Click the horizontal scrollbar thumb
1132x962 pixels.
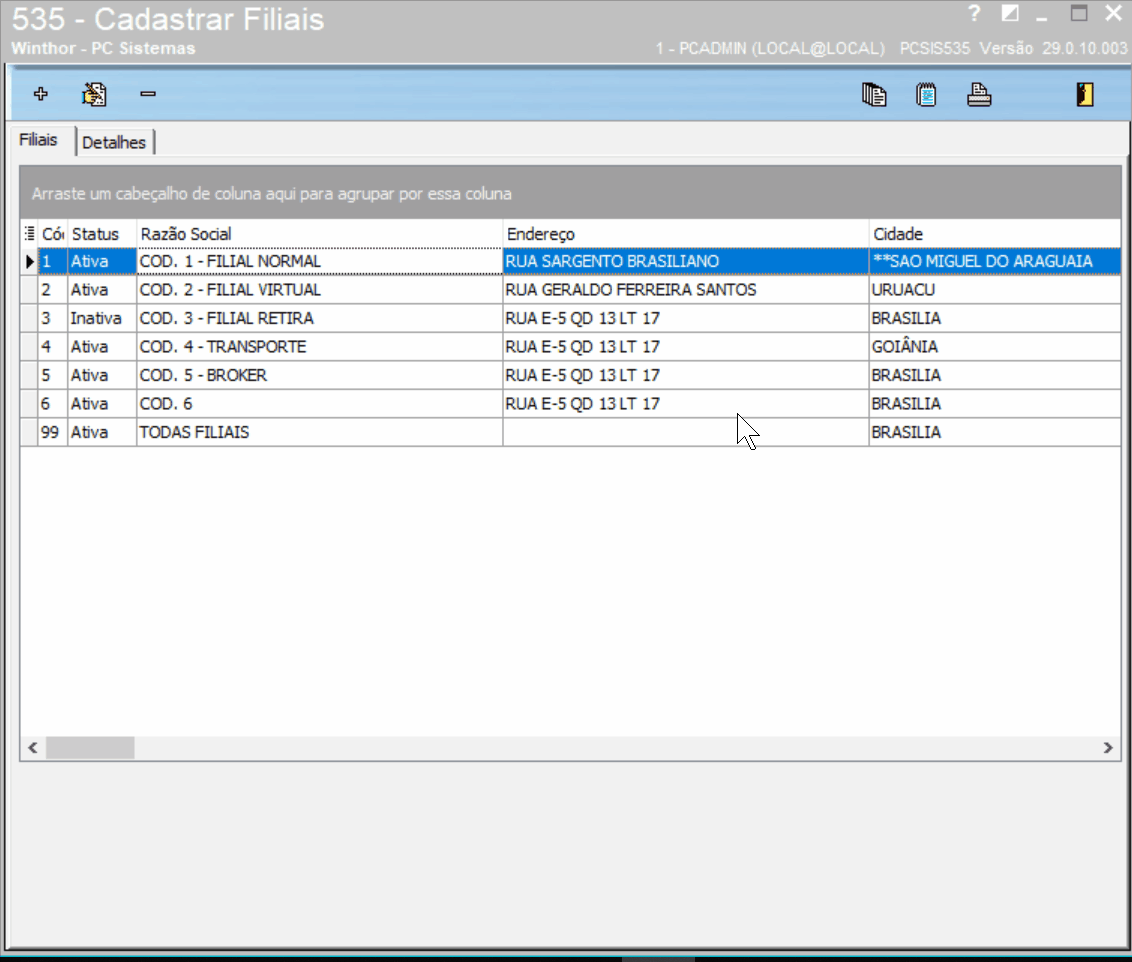click(x=90, y=748)
